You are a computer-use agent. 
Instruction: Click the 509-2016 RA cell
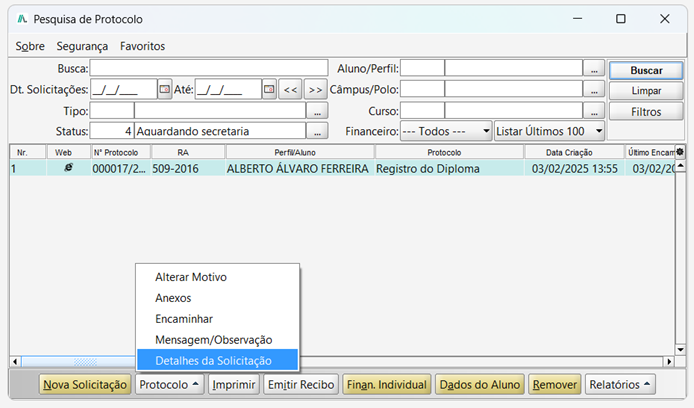[188, 169]
